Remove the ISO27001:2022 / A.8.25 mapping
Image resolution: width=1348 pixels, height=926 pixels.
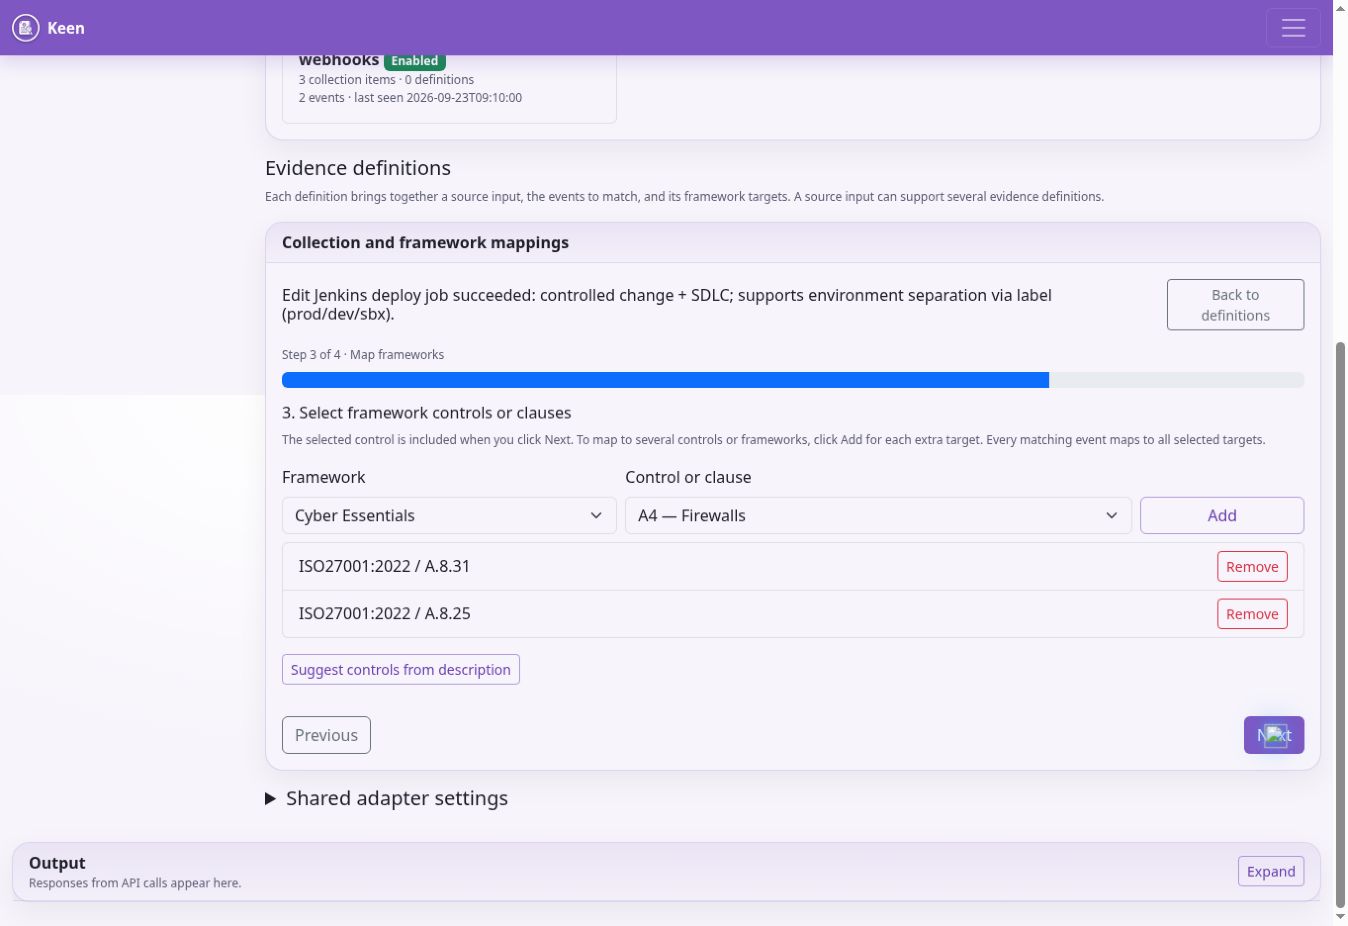[1252, 614]
